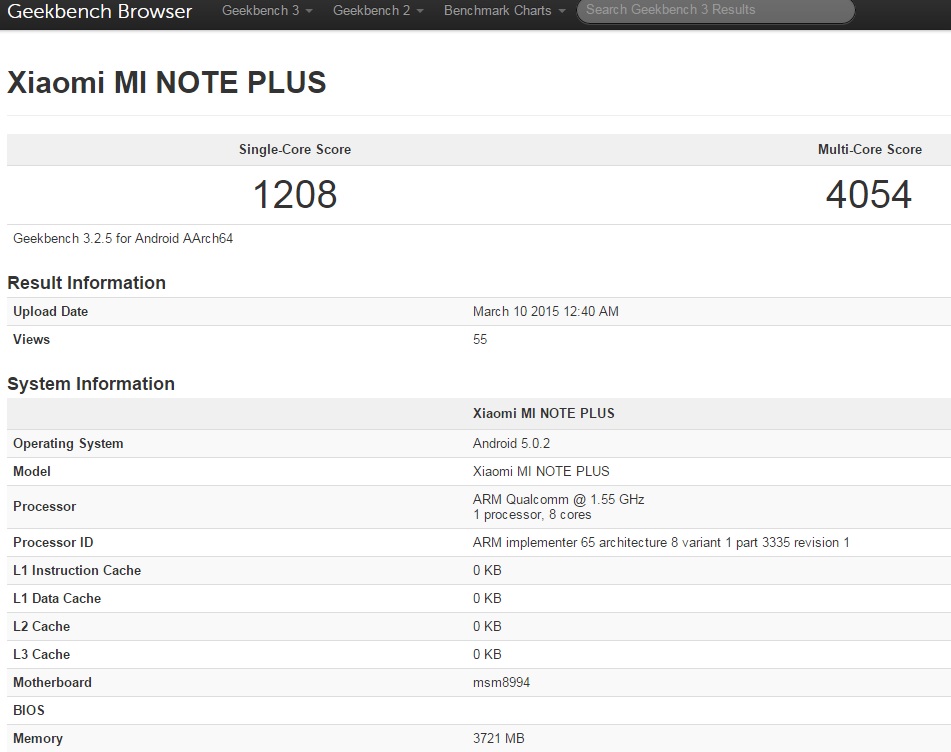951x752 pixels.
Task: Open the Geekbench Browser home link
Action: [99, 11]
